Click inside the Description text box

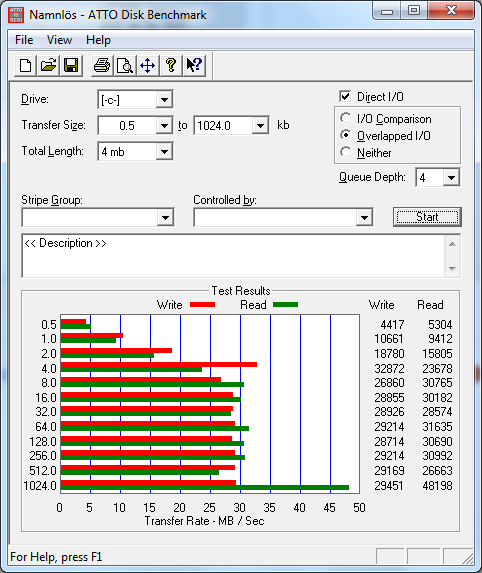[233, 256]
